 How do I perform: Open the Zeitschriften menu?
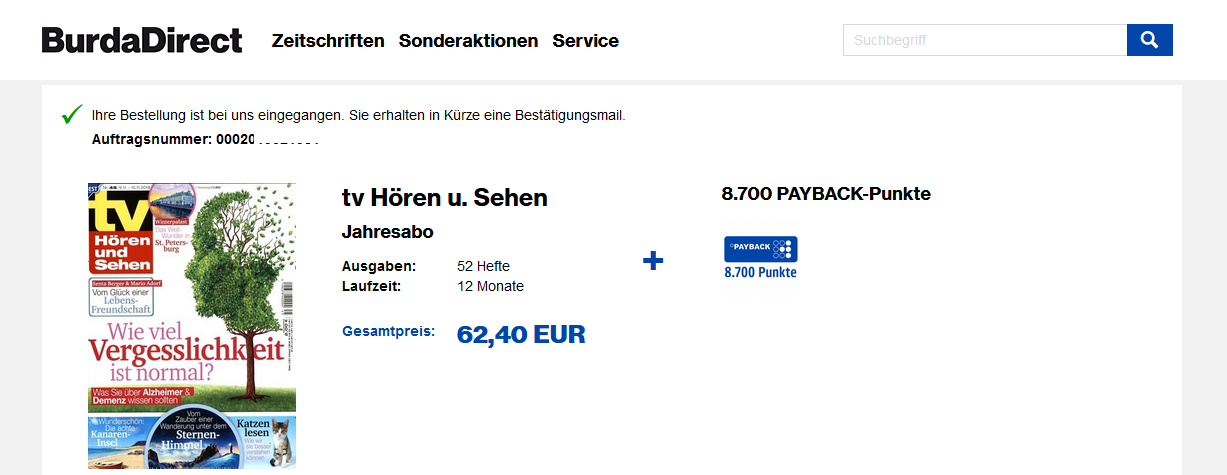pyautogui.click(x=328, y=41)
